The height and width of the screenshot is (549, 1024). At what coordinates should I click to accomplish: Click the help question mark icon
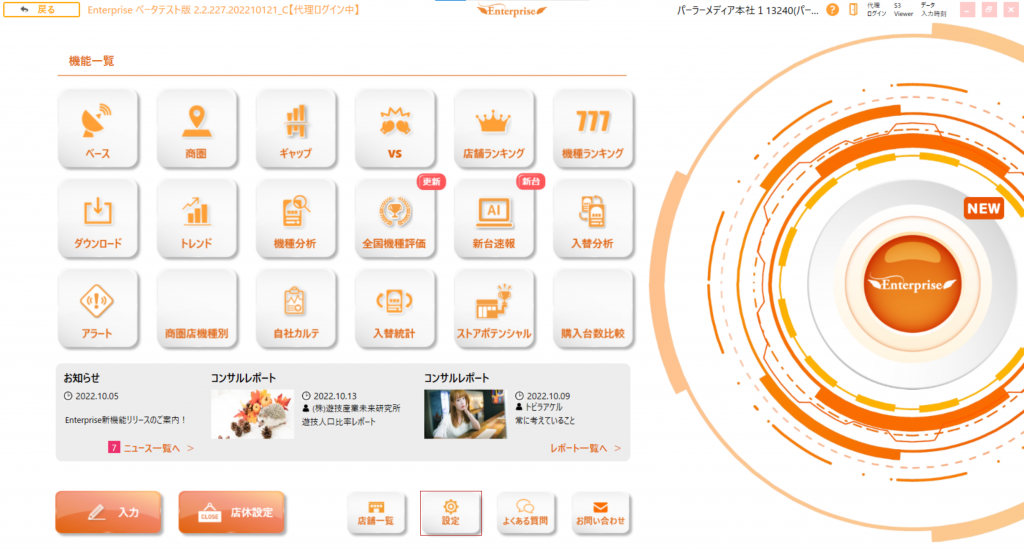(x=832, y=10)
